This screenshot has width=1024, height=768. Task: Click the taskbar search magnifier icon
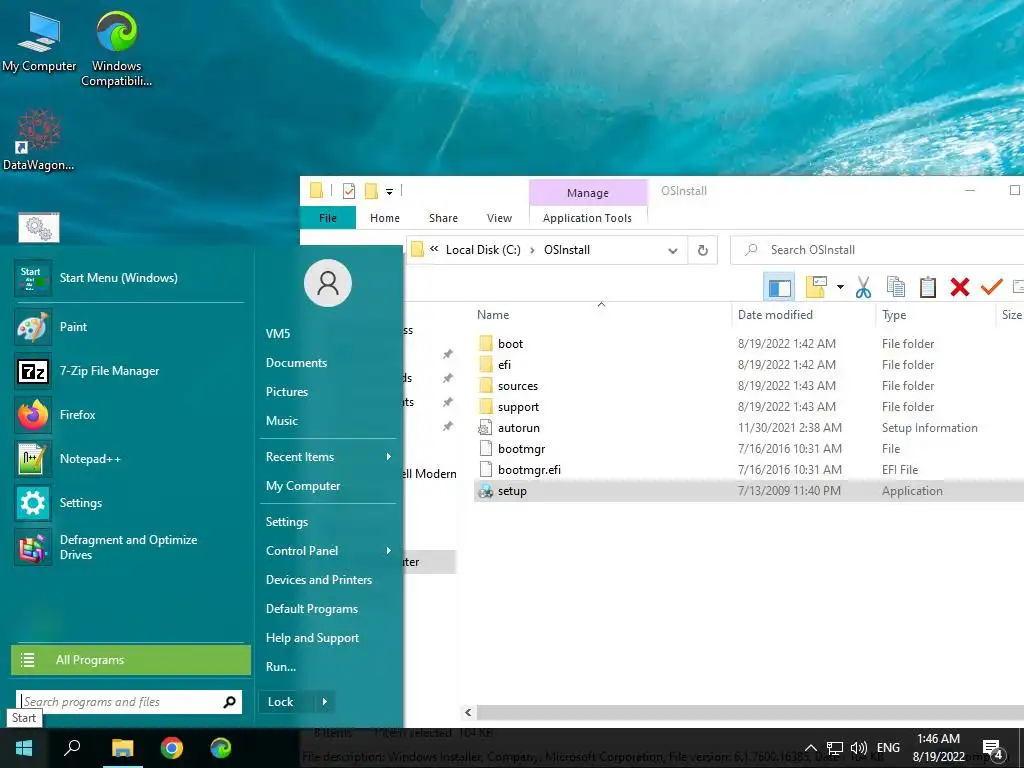72,748
